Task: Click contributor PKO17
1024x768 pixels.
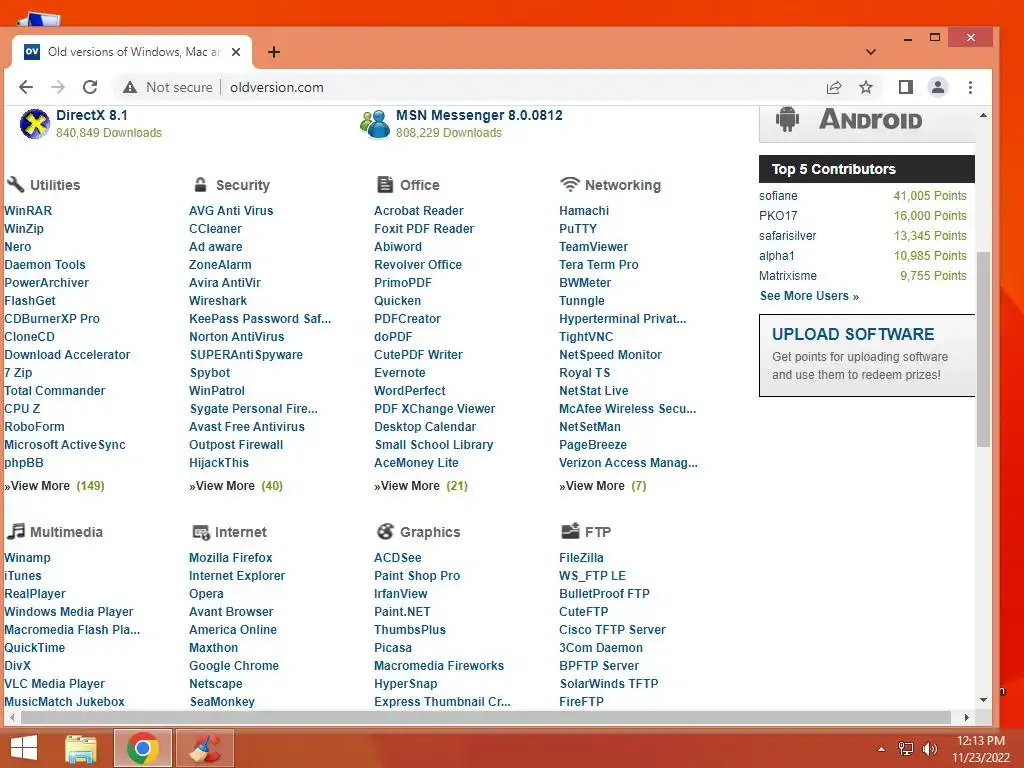Action: pyautogui.click(x=778, y=216)
